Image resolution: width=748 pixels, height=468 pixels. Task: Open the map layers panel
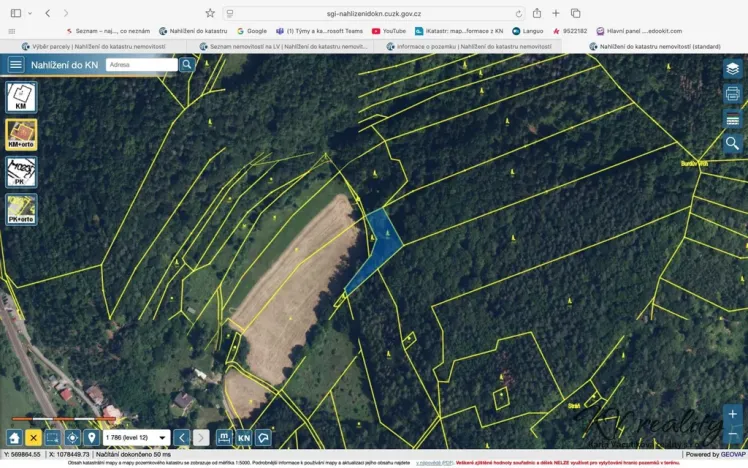tap(733, 69)
